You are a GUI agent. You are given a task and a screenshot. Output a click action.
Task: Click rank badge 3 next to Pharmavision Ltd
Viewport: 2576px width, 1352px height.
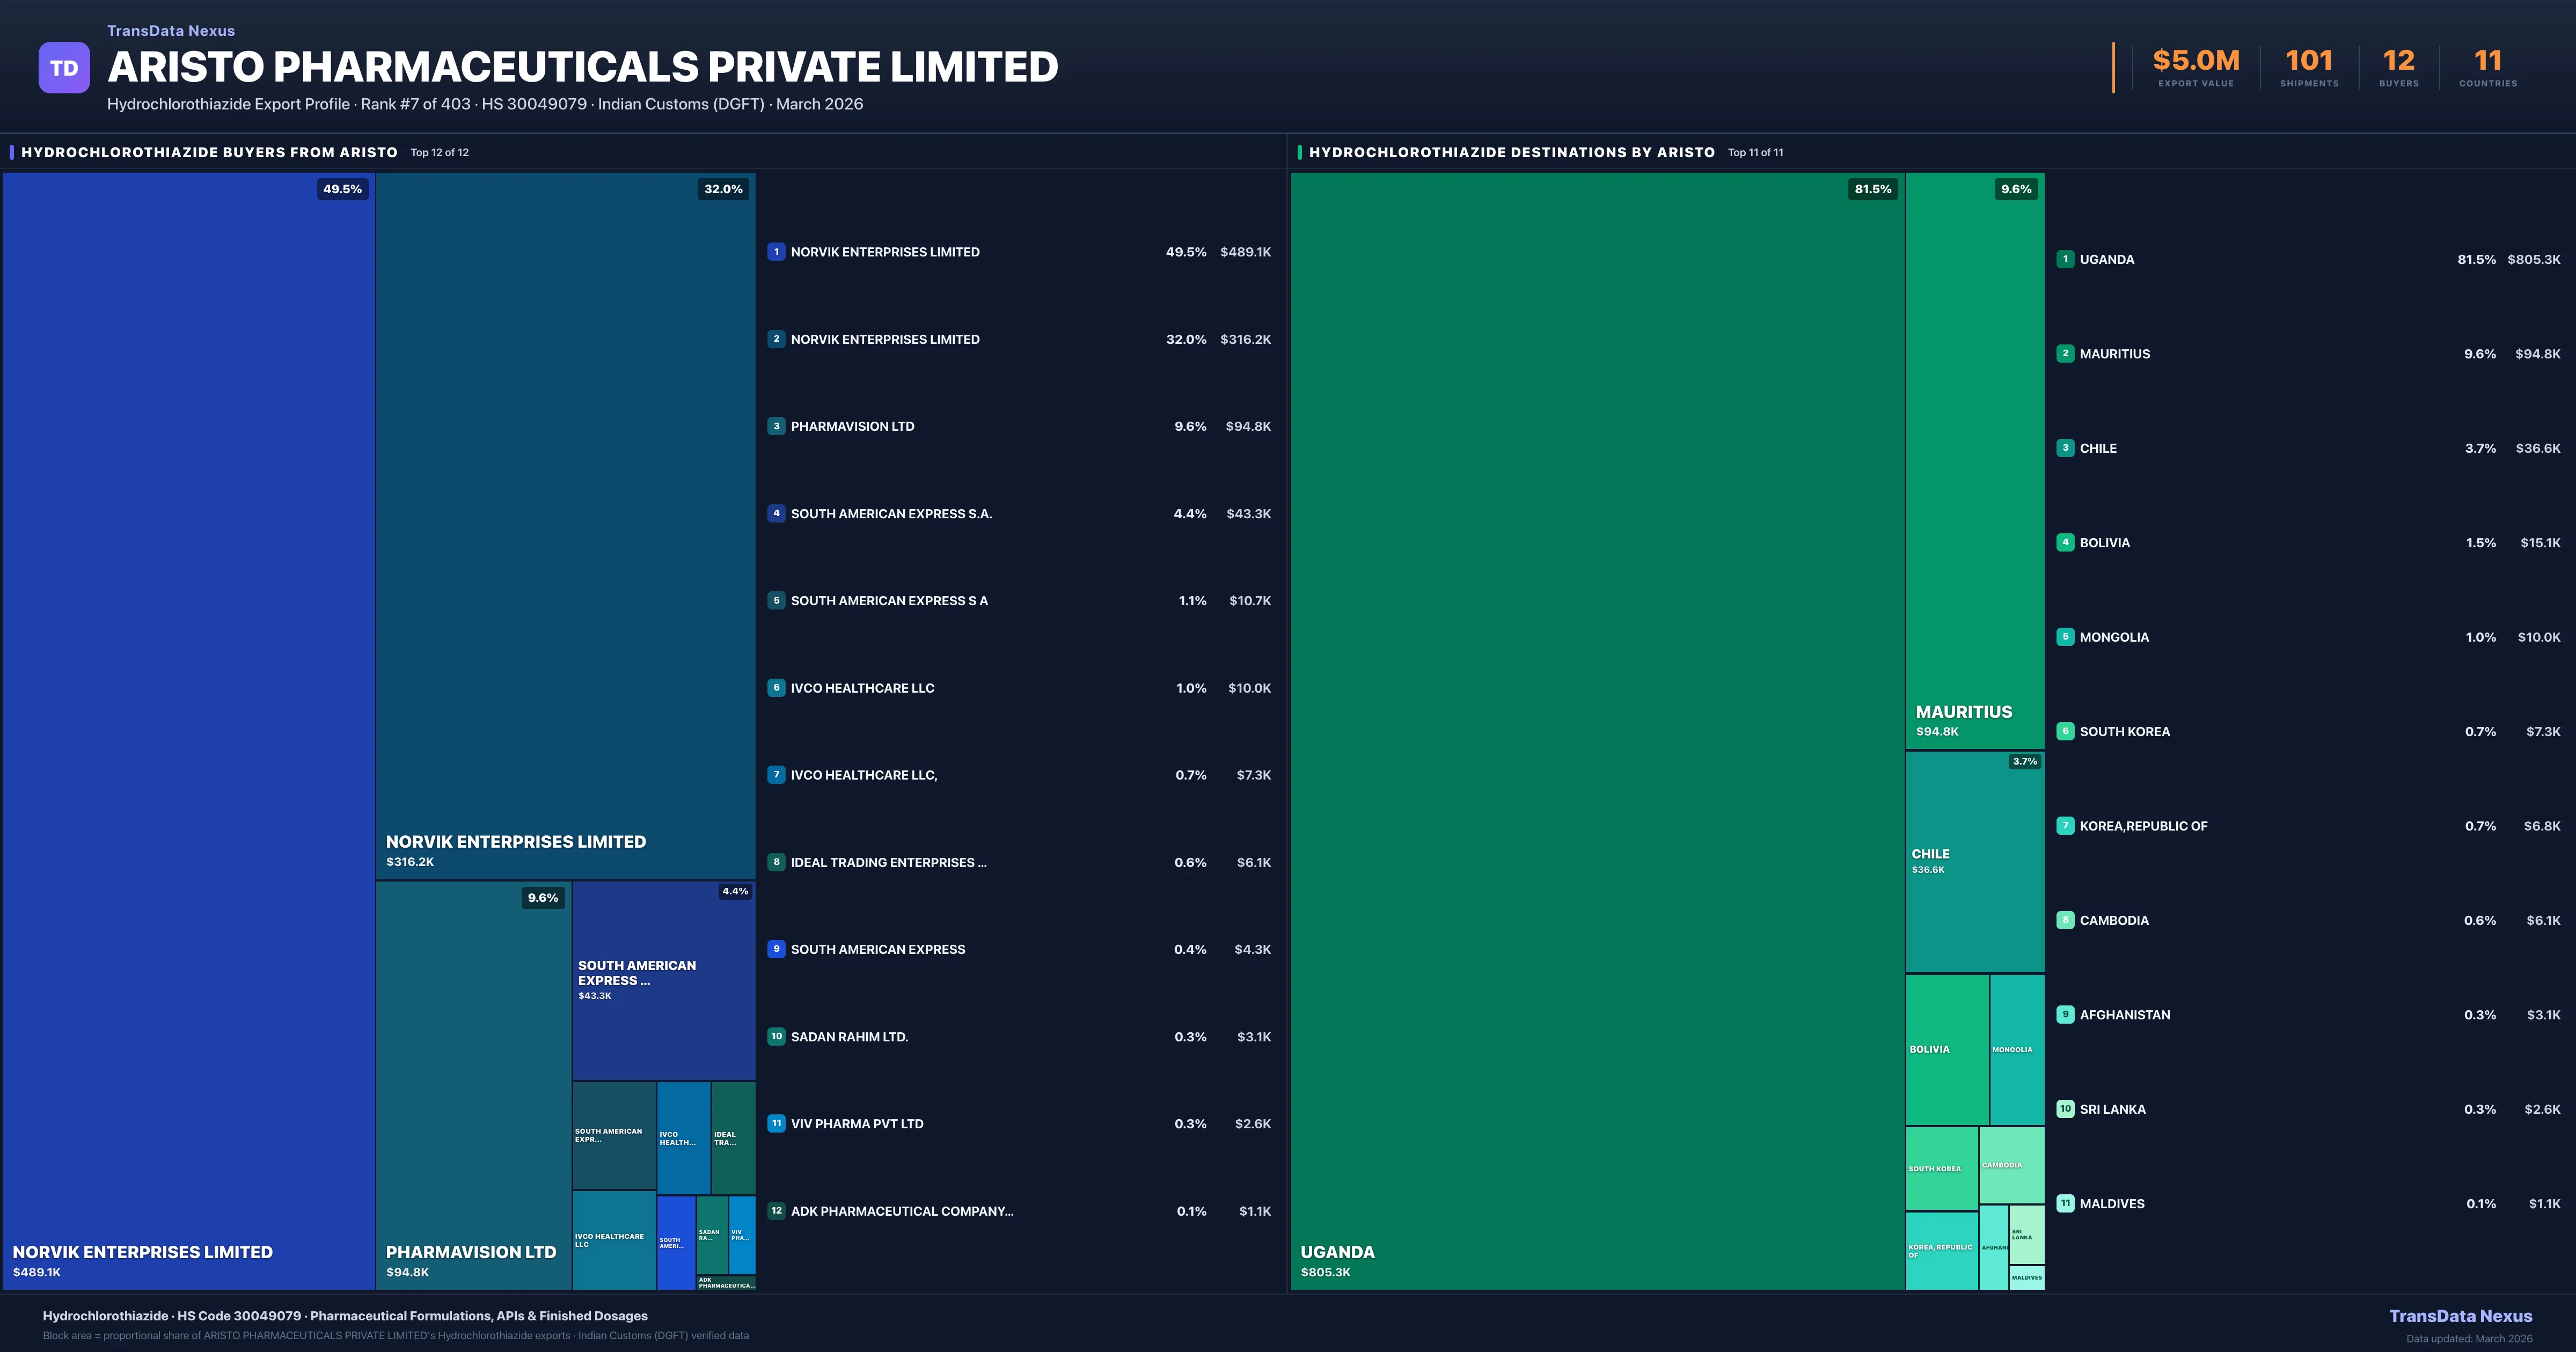[x=776, y=426]
